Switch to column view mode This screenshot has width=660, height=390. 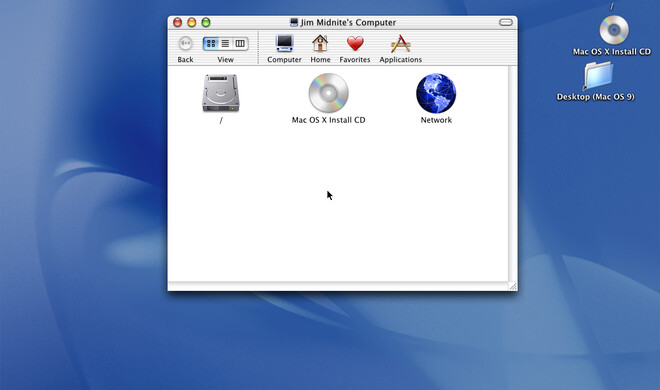[x=240, y=43]
